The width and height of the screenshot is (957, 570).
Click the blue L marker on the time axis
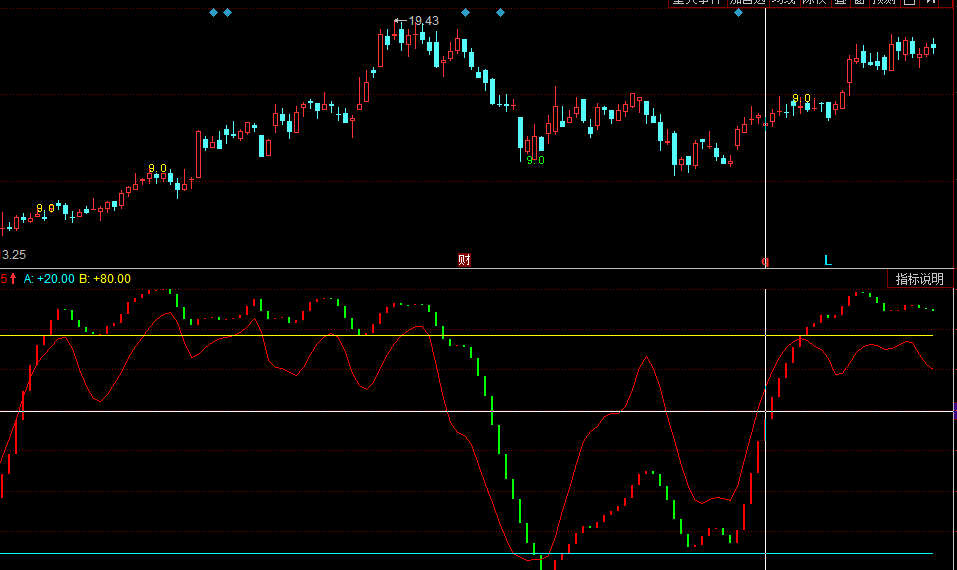(827, 260)
